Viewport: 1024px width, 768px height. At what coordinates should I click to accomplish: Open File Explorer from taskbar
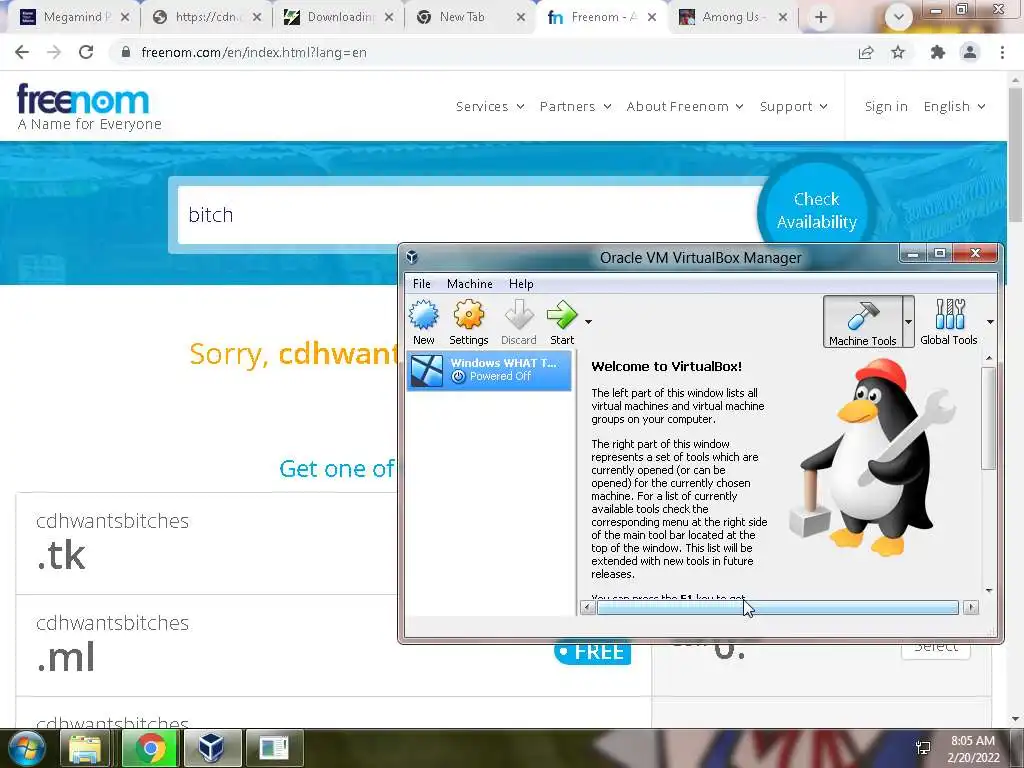click(x=84, y=748)
